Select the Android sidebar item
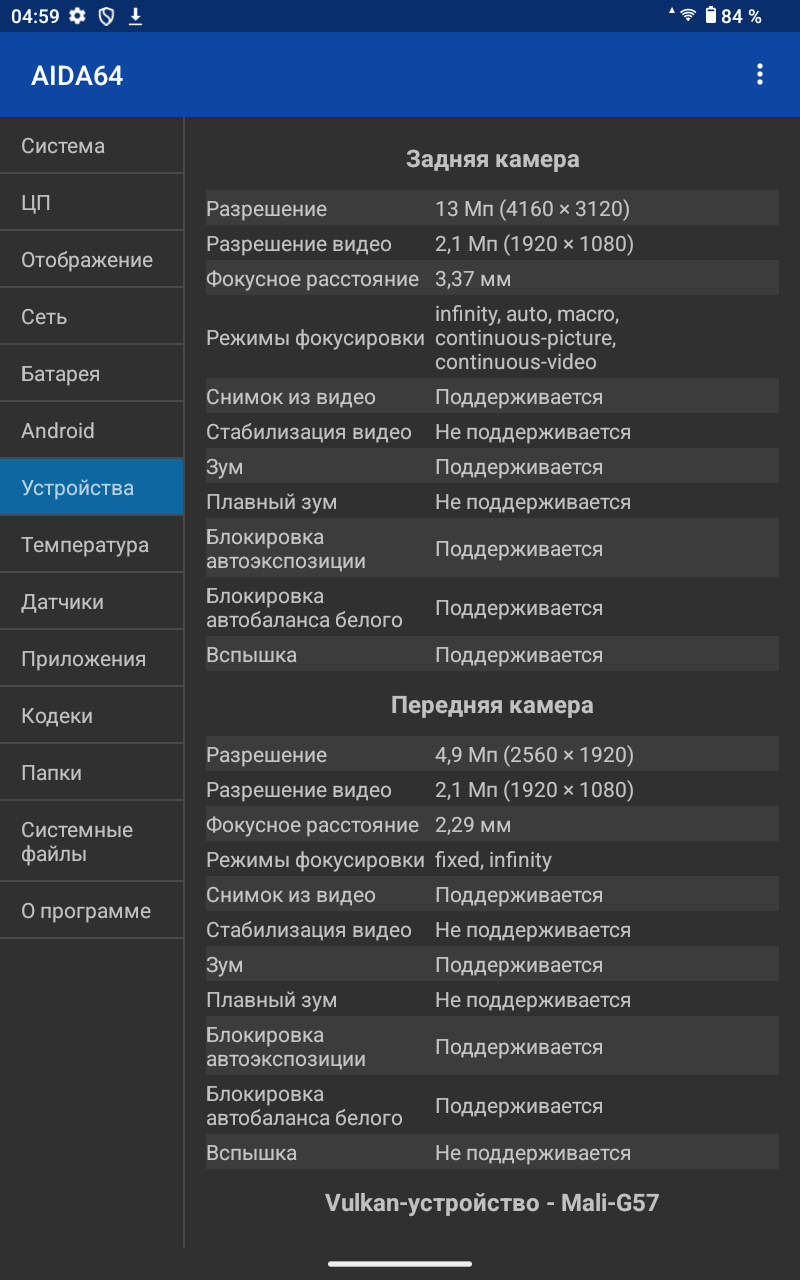 pos(91,431)
